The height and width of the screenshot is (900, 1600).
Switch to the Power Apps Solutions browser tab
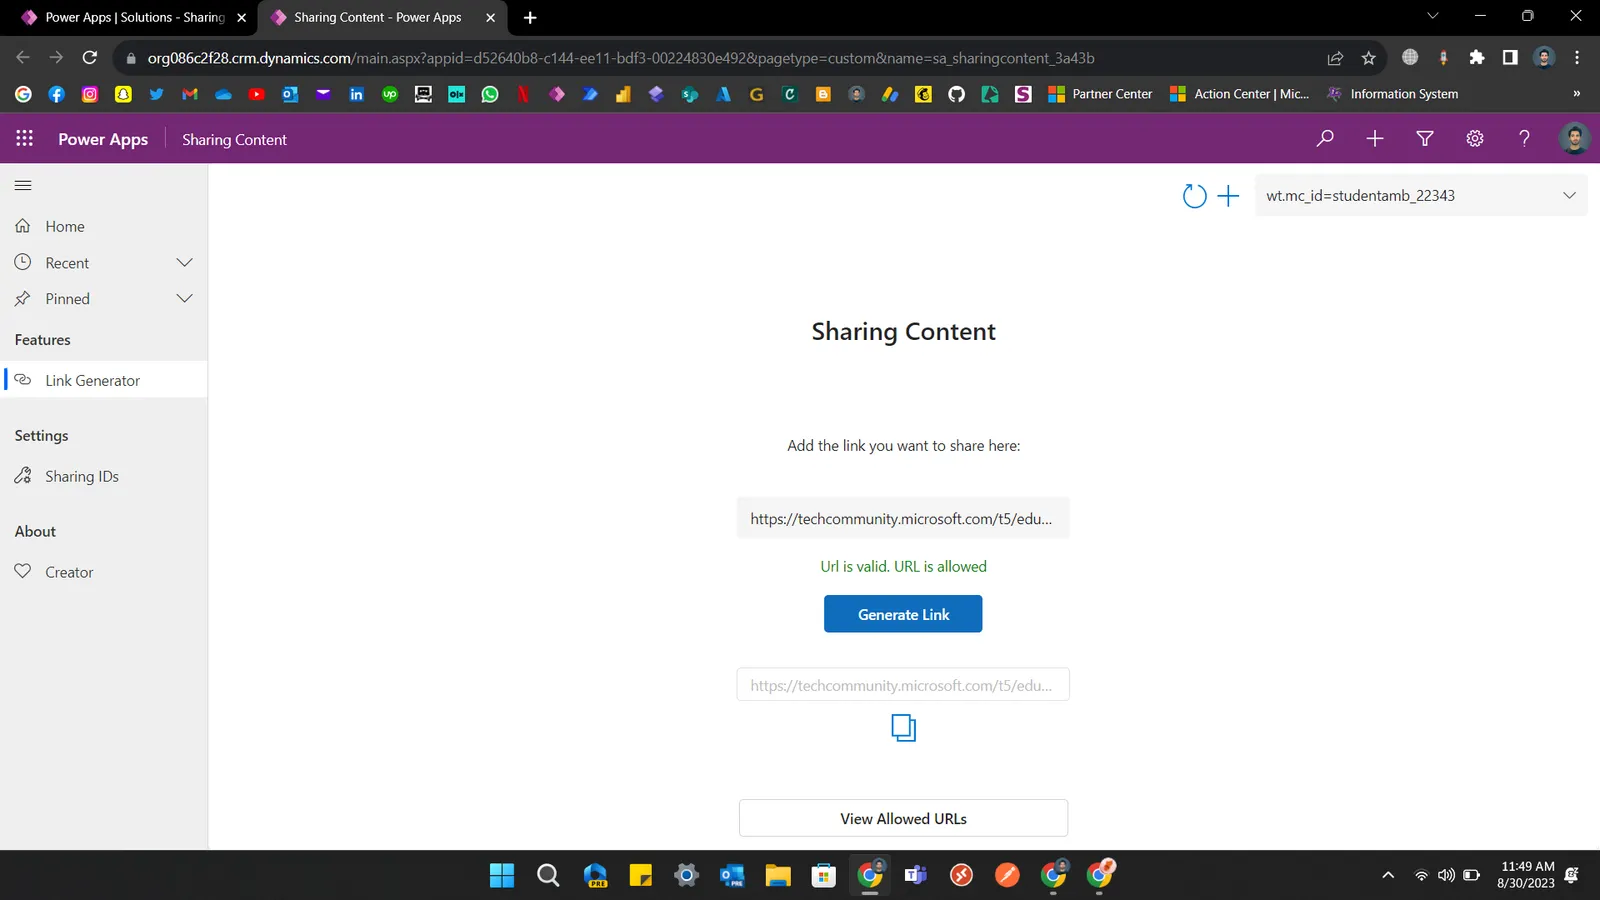pos(134,17)
